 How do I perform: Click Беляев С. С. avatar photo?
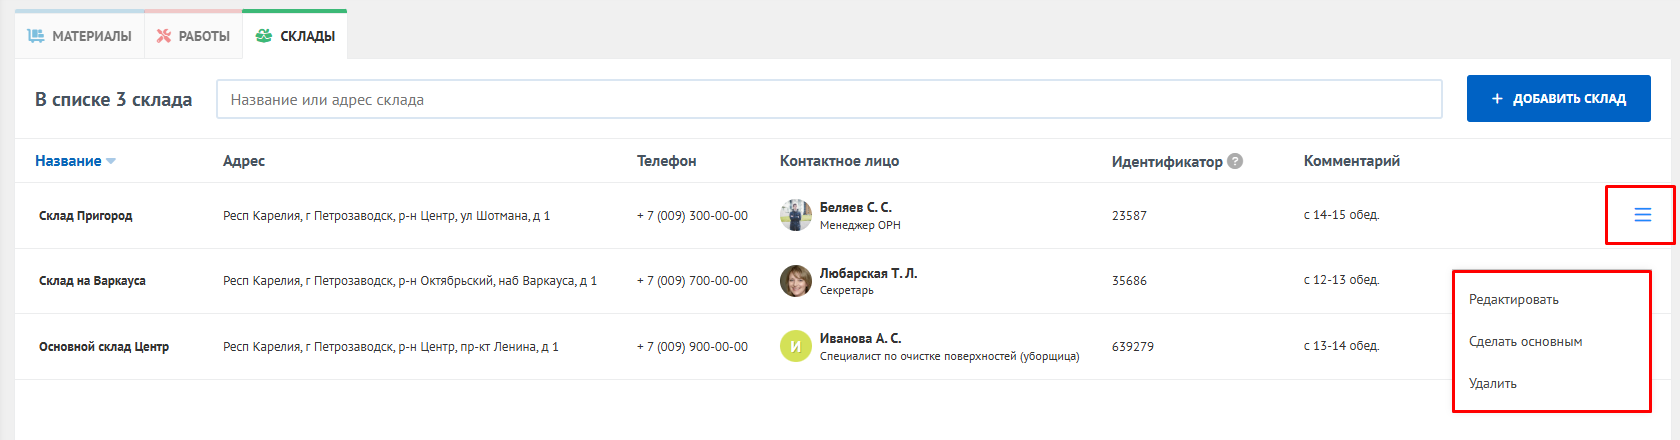point(796,215)
